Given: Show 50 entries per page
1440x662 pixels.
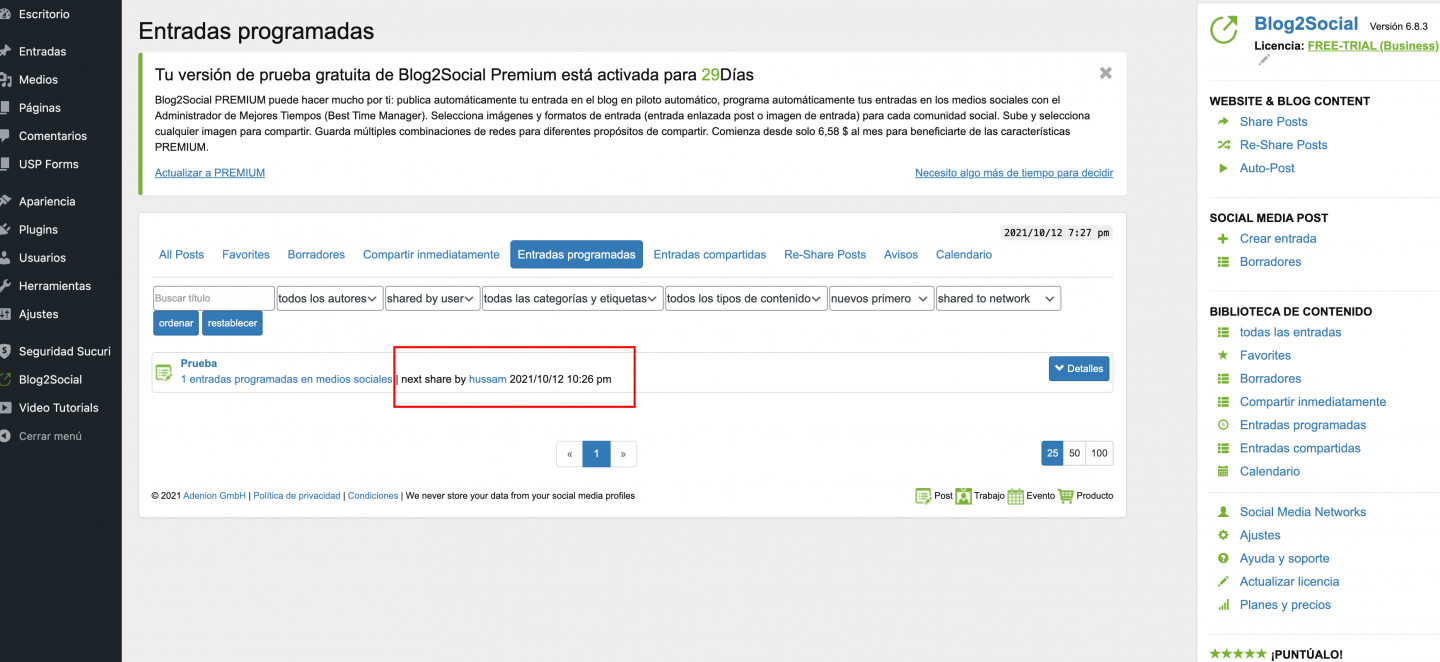Looking at the screenshot, I should coord(1075,453).
